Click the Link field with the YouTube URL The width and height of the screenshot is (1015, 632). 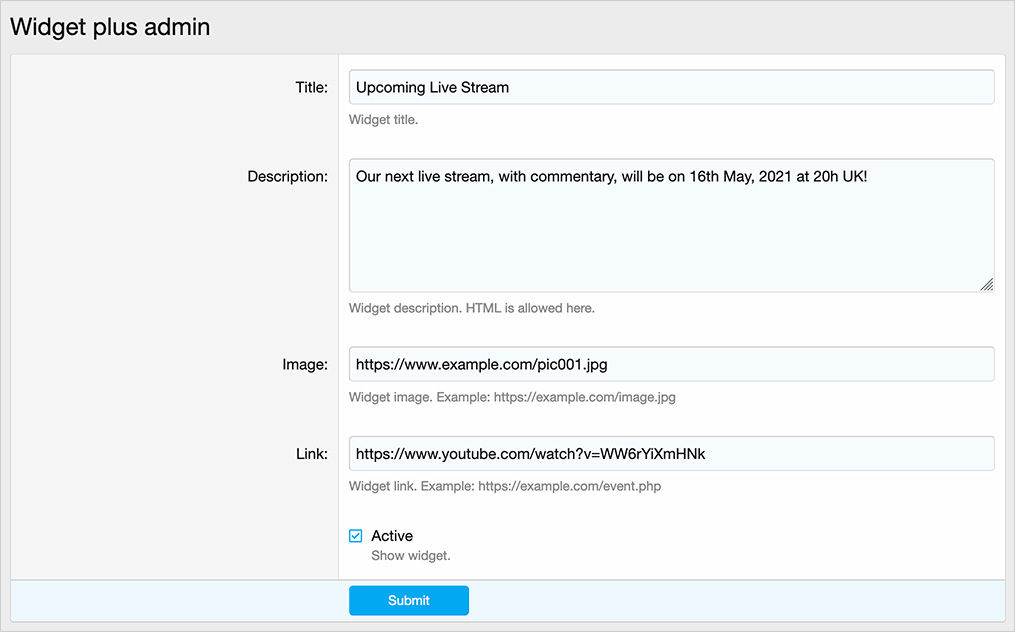(x=671, y=454)
